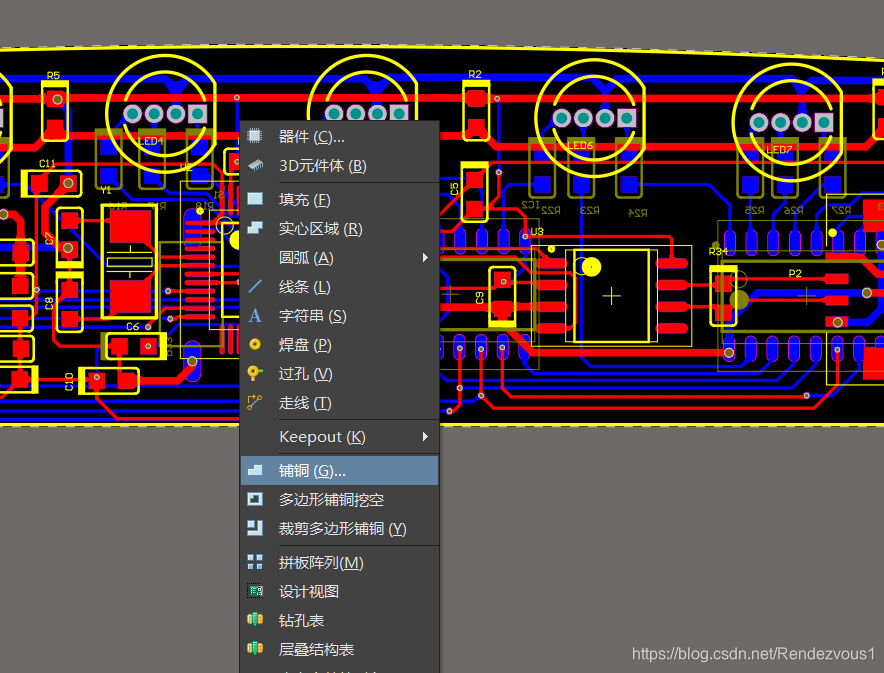Select 裁剪多边形铺铜 (Y) menu entry

tap(339, 528)
